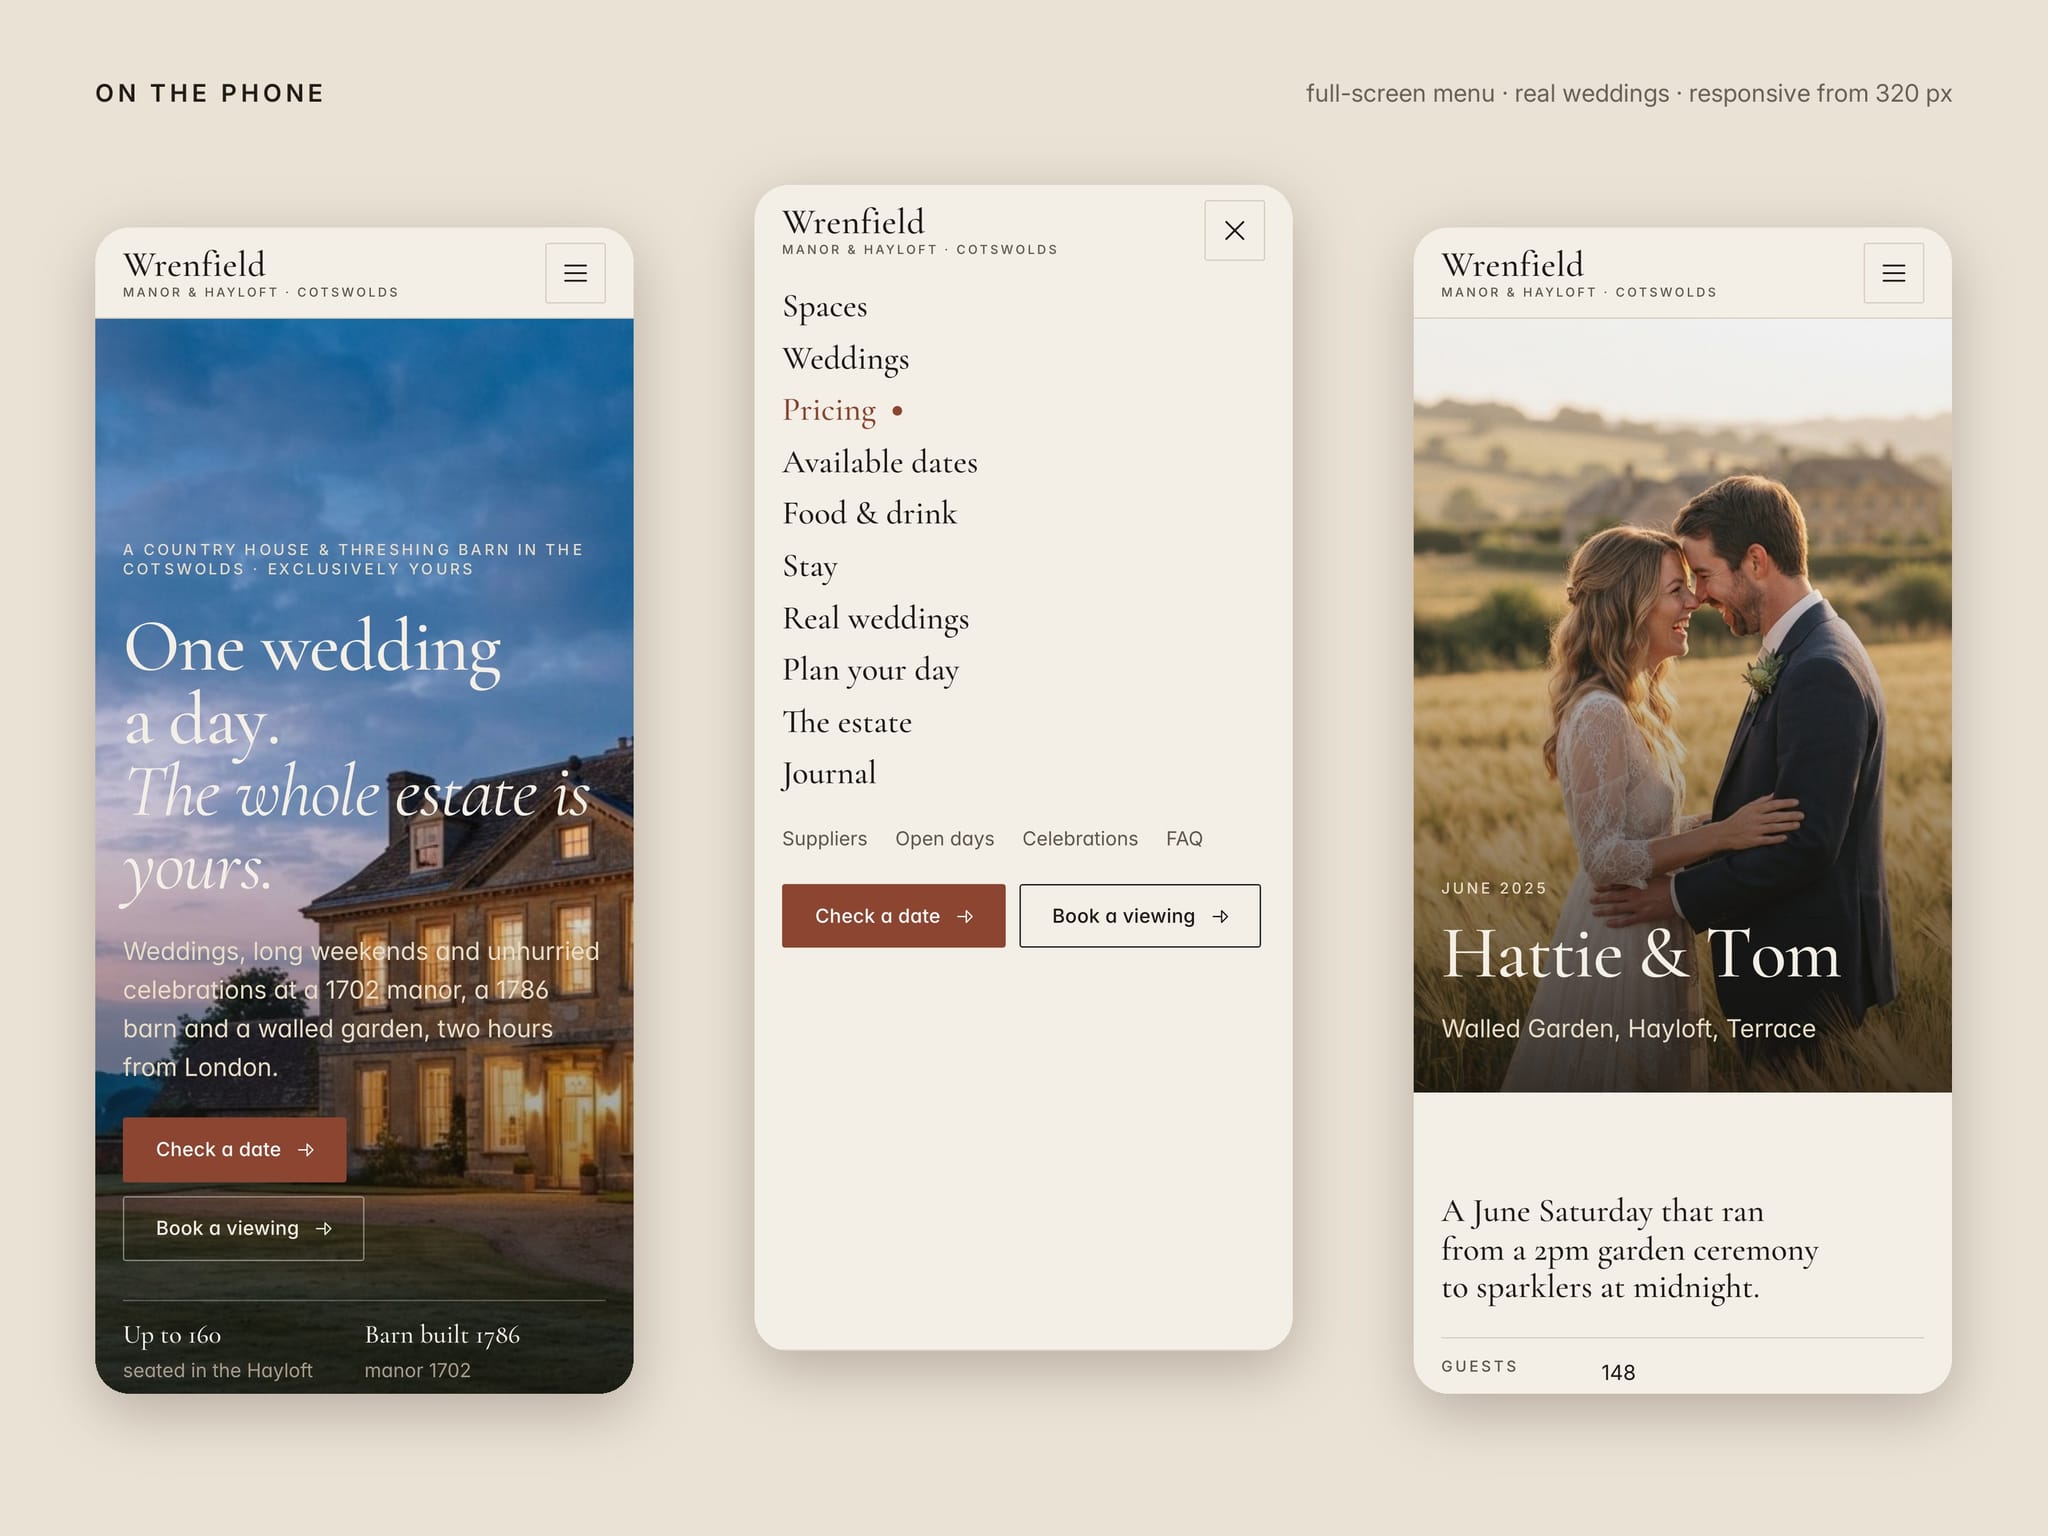Viewport: 2048px width, 1536px height.
Task: Tap the Plan your day entry
Action: [x=871, y=670]
